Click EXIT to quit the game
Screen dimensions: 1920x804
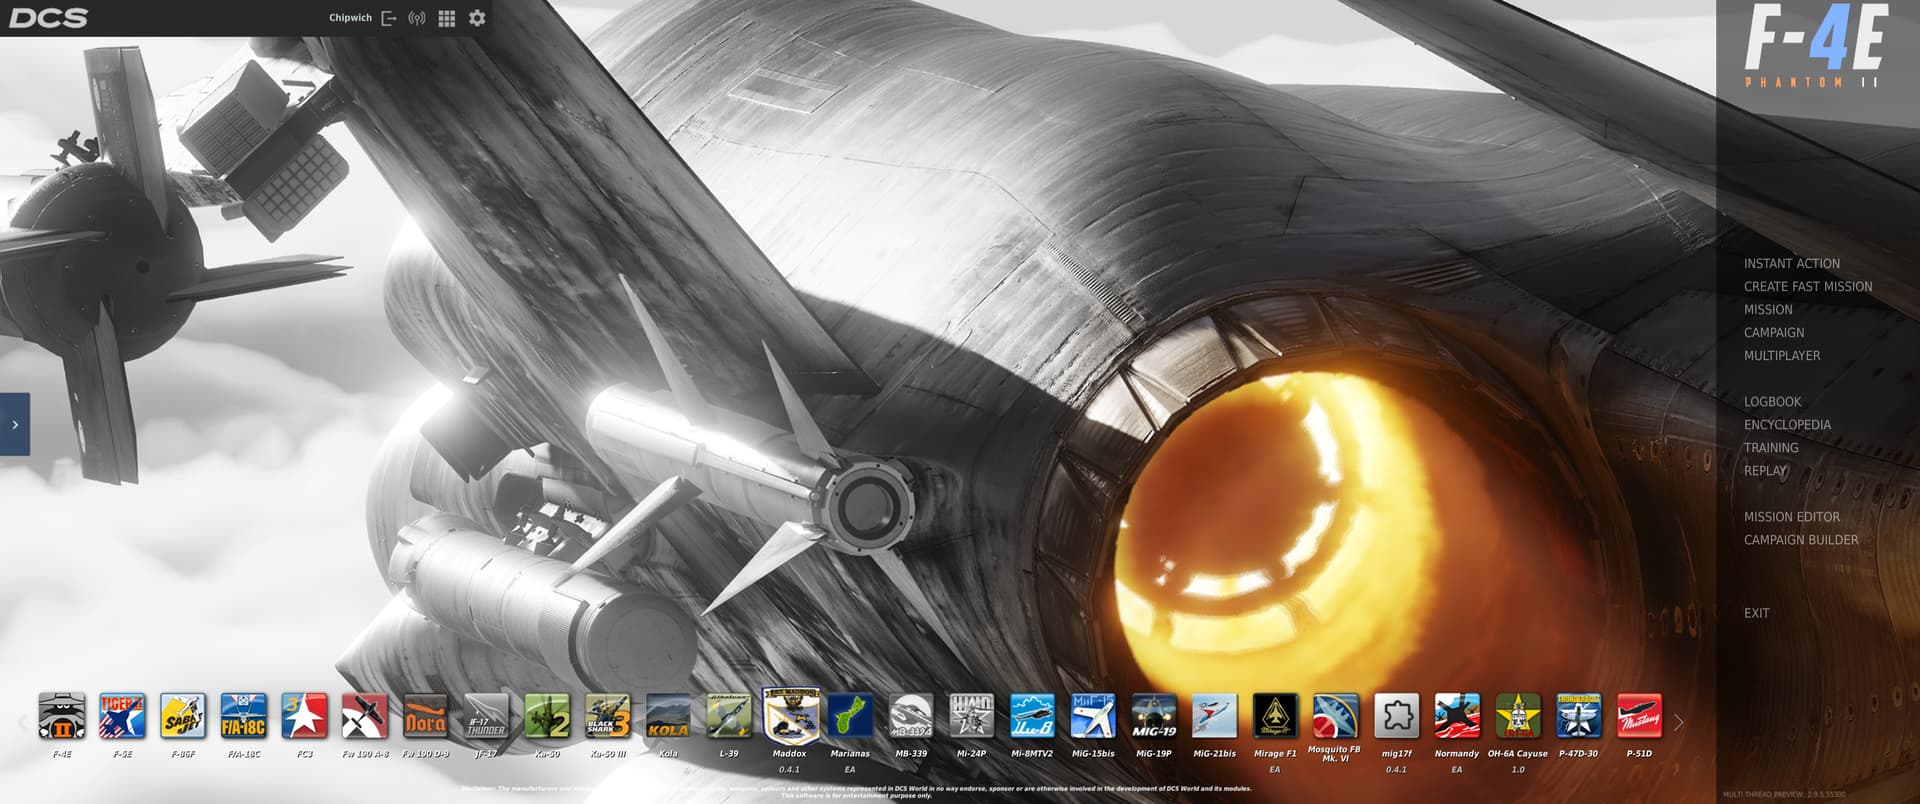coord(1756,613)
